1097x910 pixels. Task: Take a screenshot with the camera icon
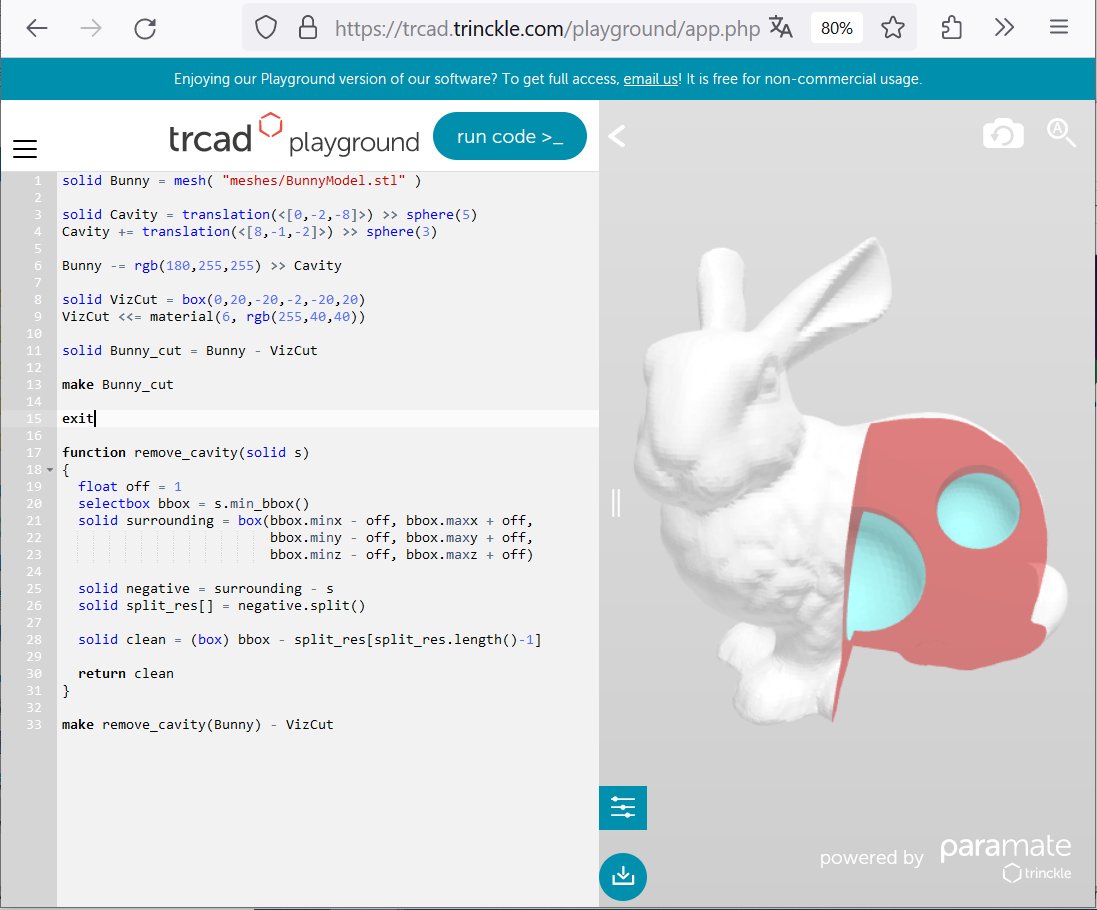1003,132
